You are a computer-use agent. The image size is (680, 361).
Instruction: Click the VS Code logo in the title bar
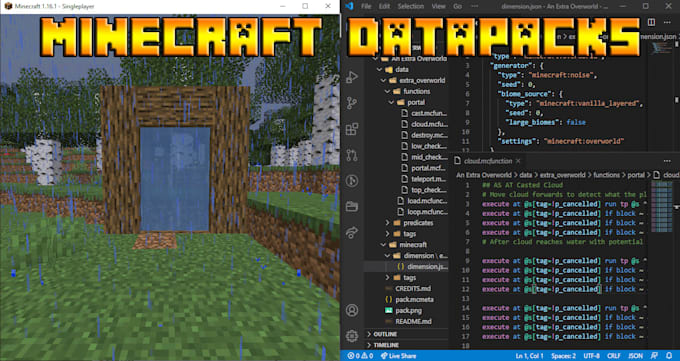pyautogui.click(x=350, y=6)
